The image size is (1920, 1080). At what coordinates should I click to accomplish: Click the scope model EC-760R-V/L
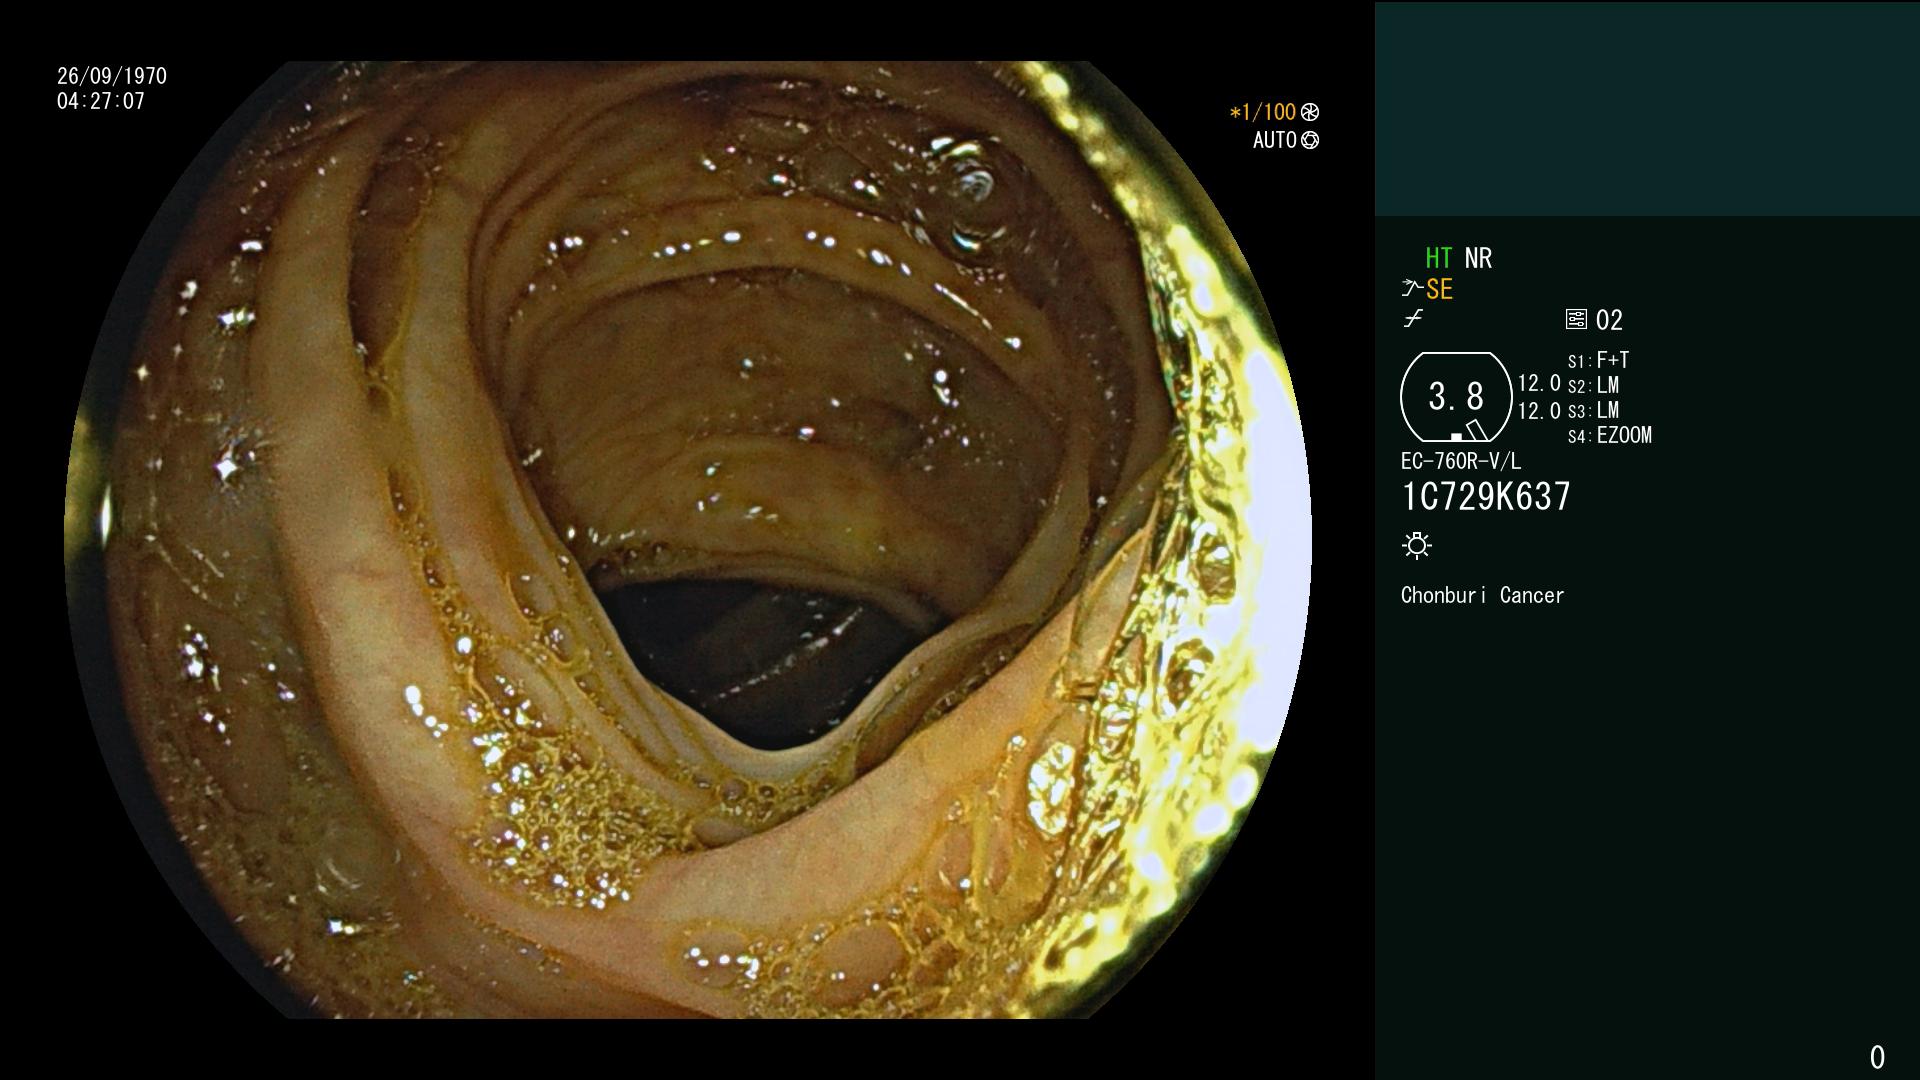click(x=1461, y=461)
